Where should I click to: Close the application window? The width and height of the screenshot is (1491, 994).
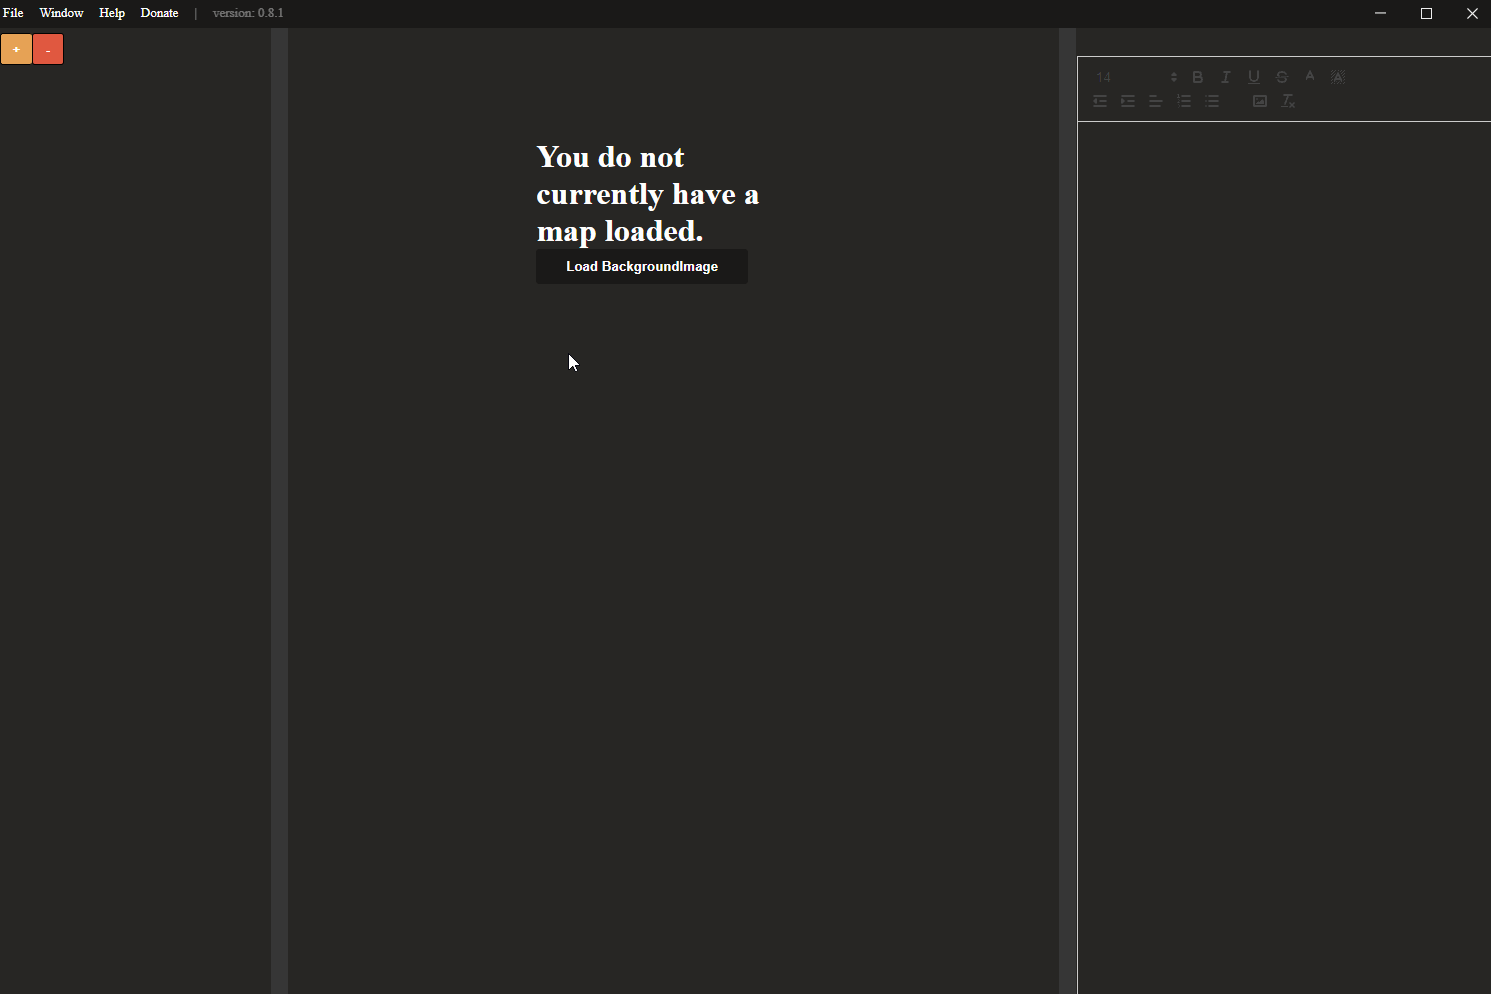(1472, 13)
